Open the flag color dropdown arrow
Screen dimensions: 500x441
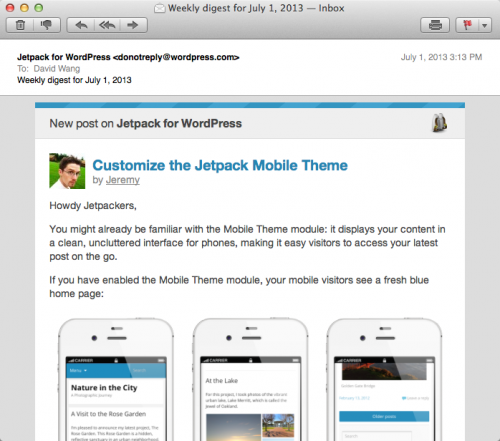point(485,25)
